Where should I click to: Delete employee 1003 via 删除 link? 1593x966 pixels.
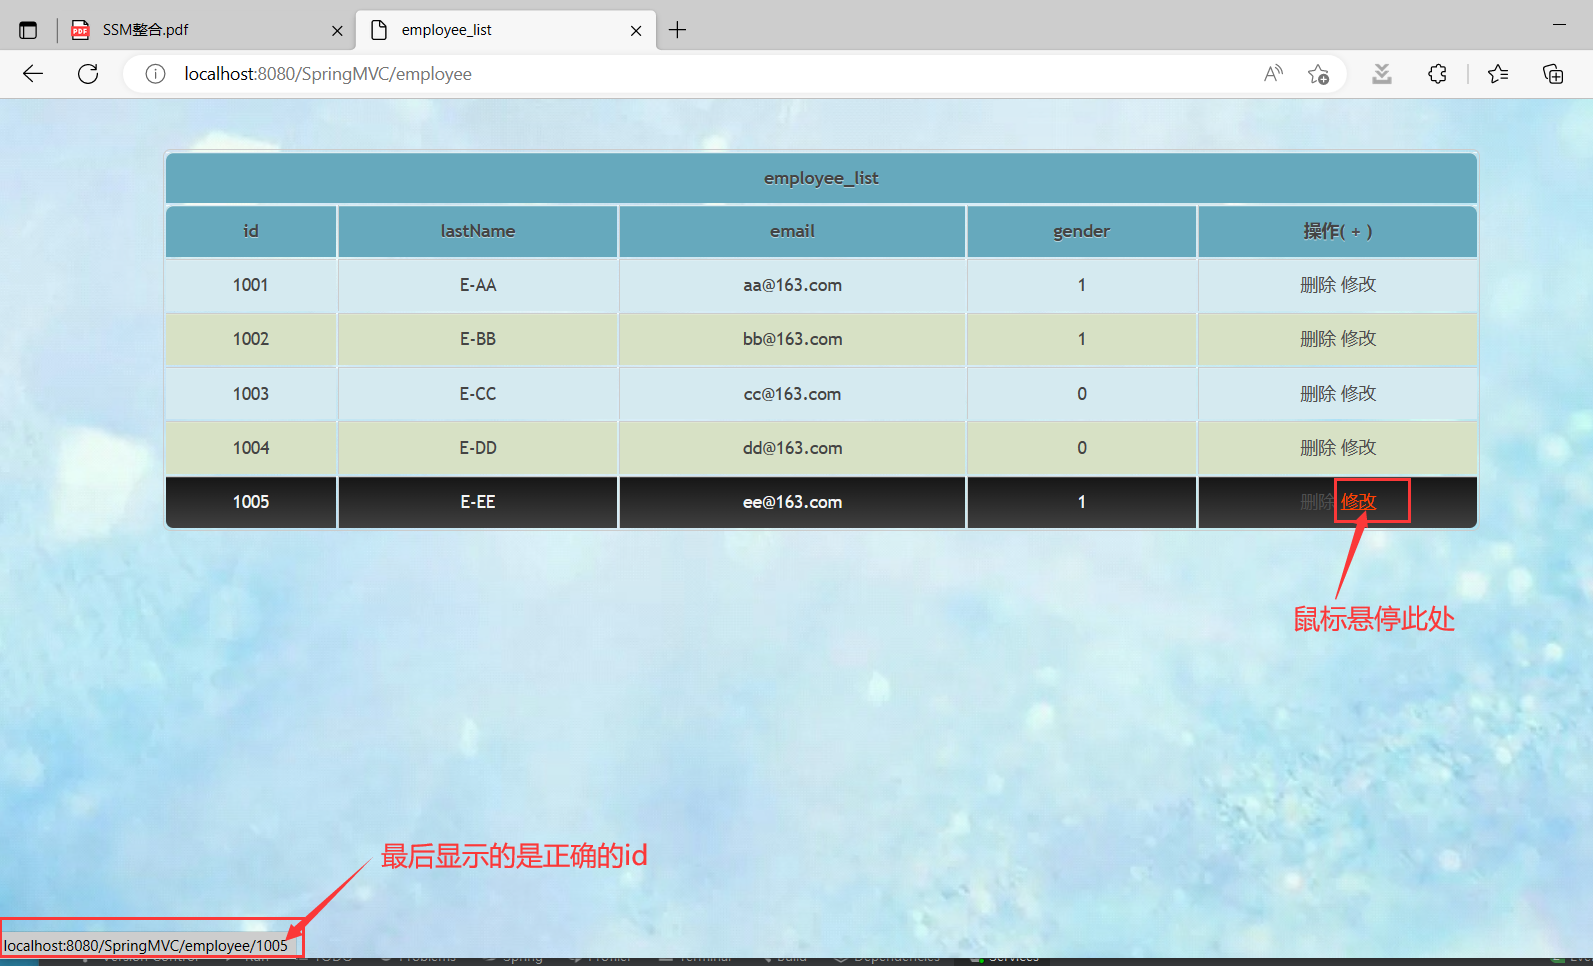1318,394
